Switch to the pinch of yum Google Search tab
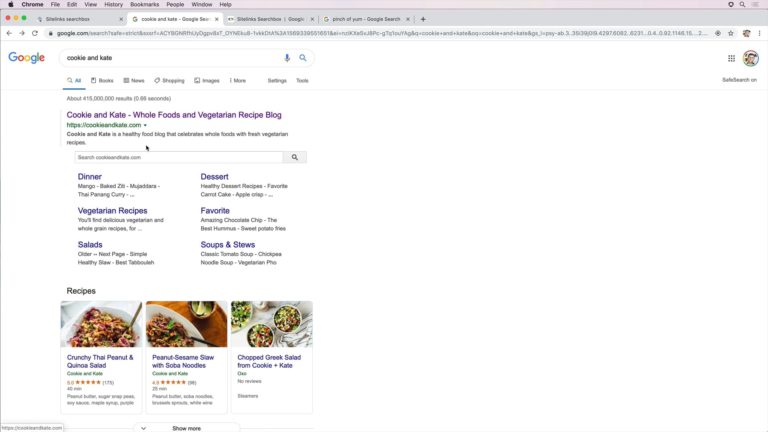Image resolution: width=768 pixels, height=432 pixels. point(366,19)
